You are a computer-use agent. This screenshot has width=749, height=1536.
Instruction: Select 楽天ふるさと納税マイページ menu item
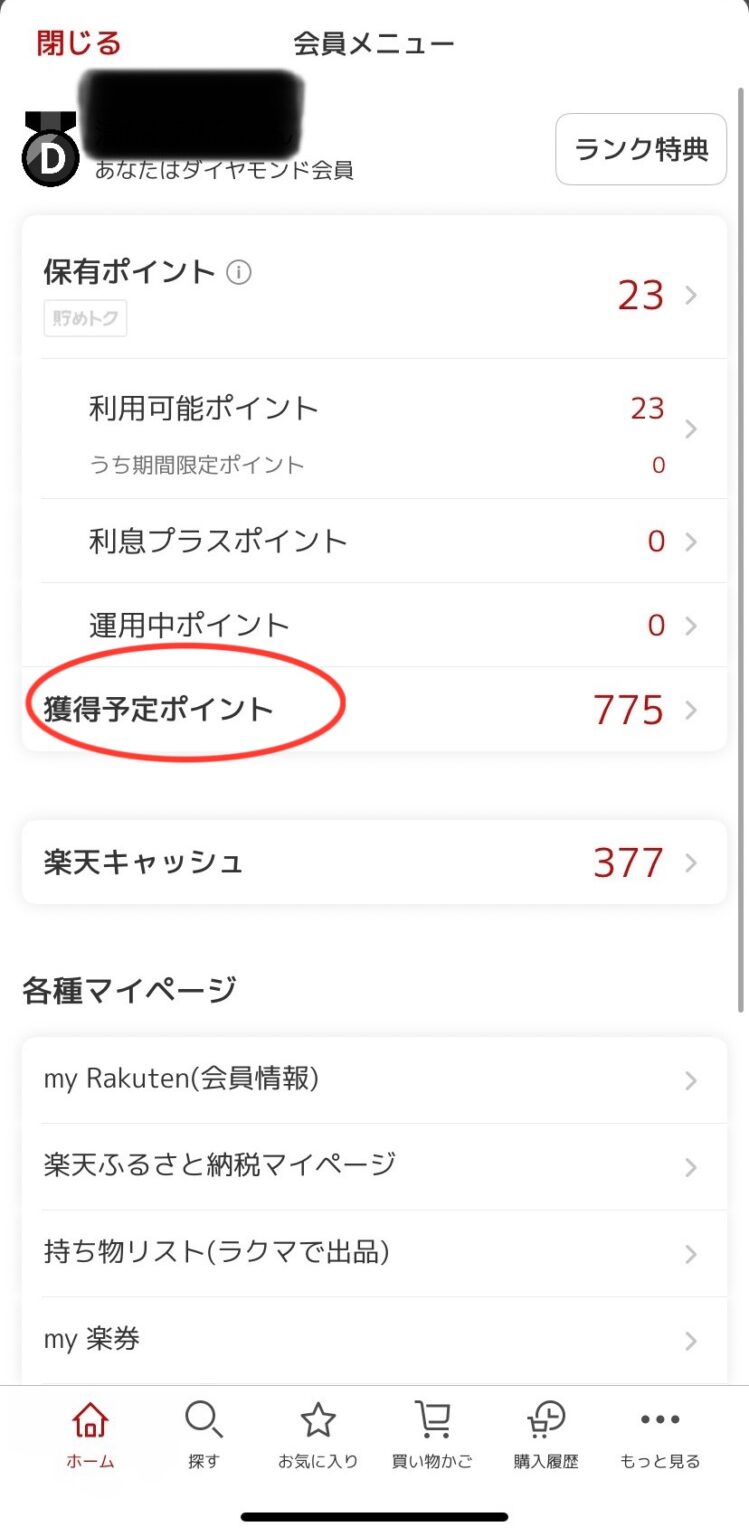(374, 1166)
